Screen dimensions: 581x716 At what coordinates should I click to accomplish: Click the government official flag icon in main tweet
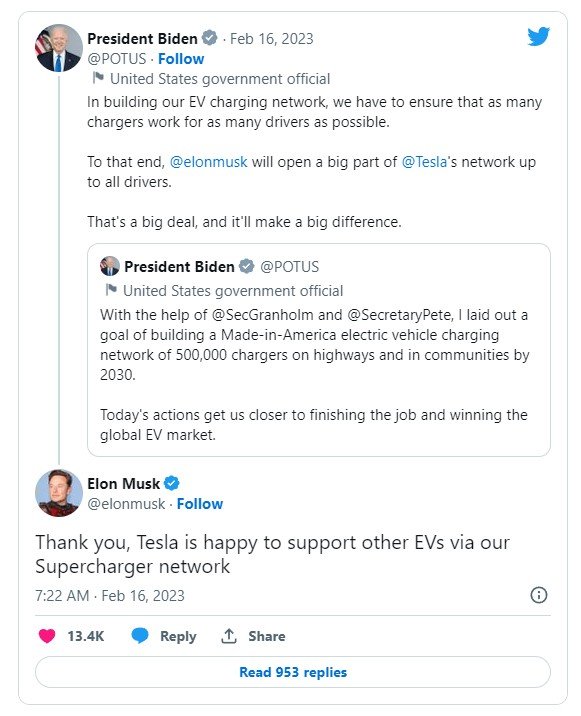97,78
